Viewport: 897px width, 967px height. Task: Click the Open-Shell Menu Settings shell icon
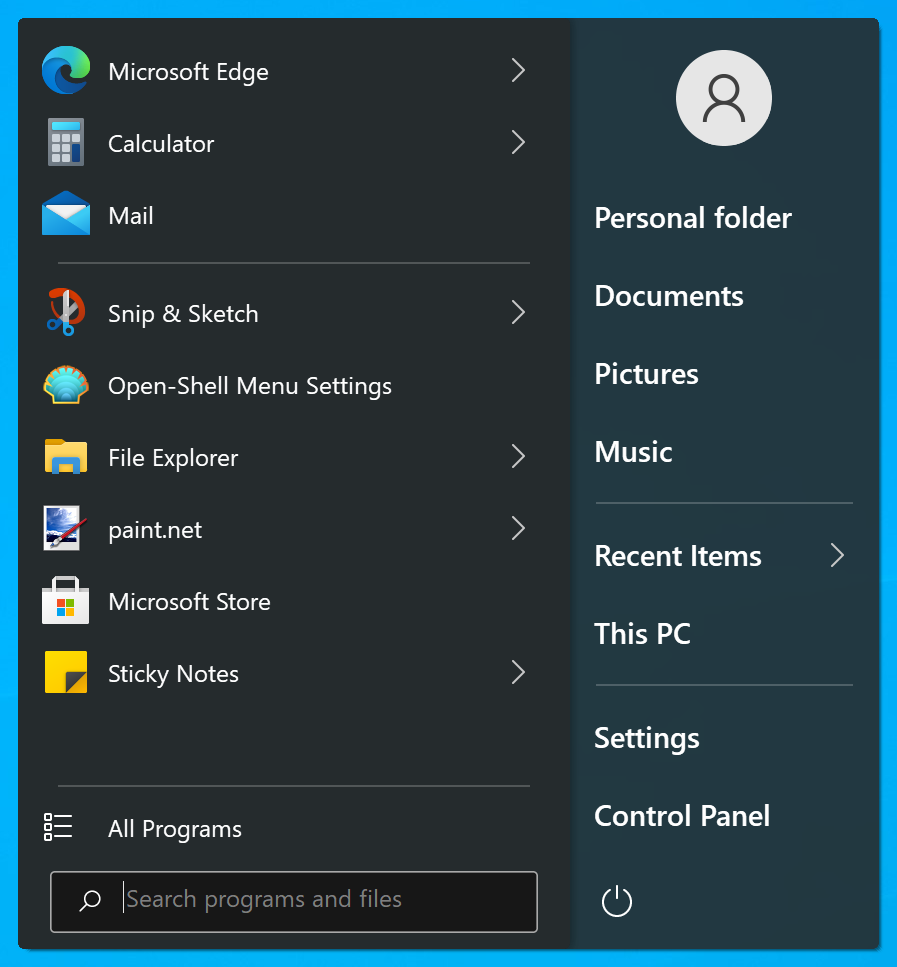click(x=66, y=385)
